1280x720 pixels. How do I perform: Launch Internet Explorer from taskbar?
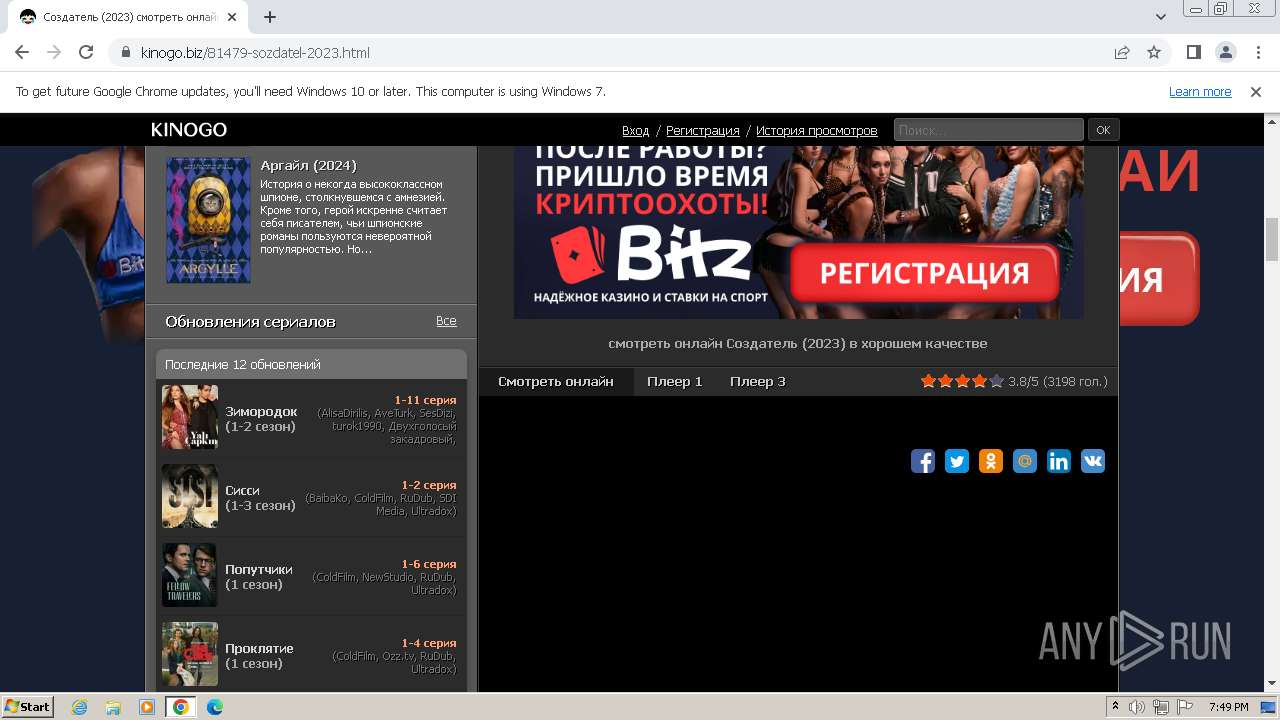pos(80,707)
